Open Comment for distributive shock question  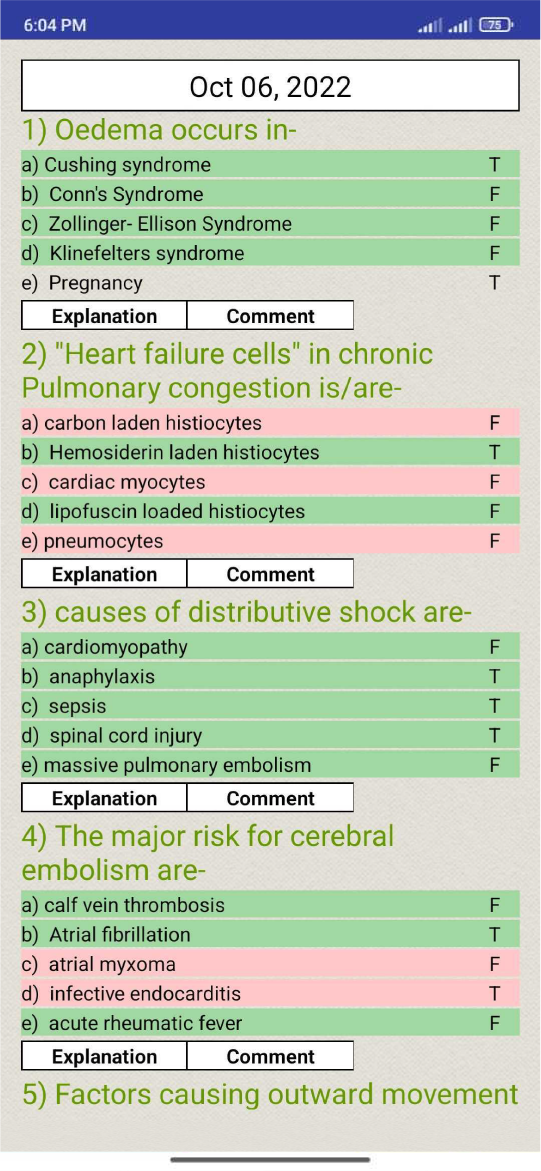270,798
